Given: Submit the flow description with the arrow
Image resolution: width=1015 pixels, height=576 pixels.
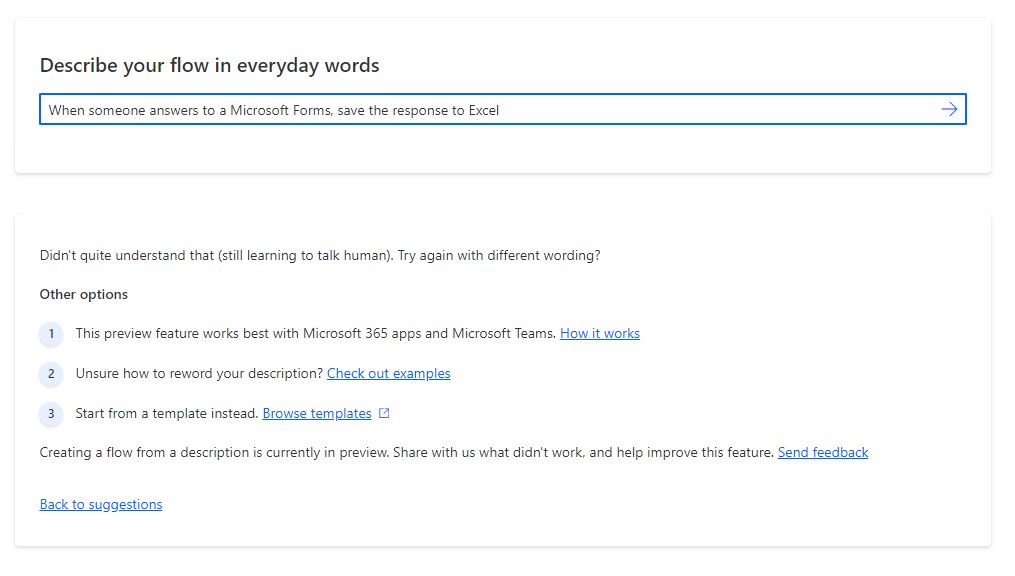Looking at the screenshot, I should (949, 109).
